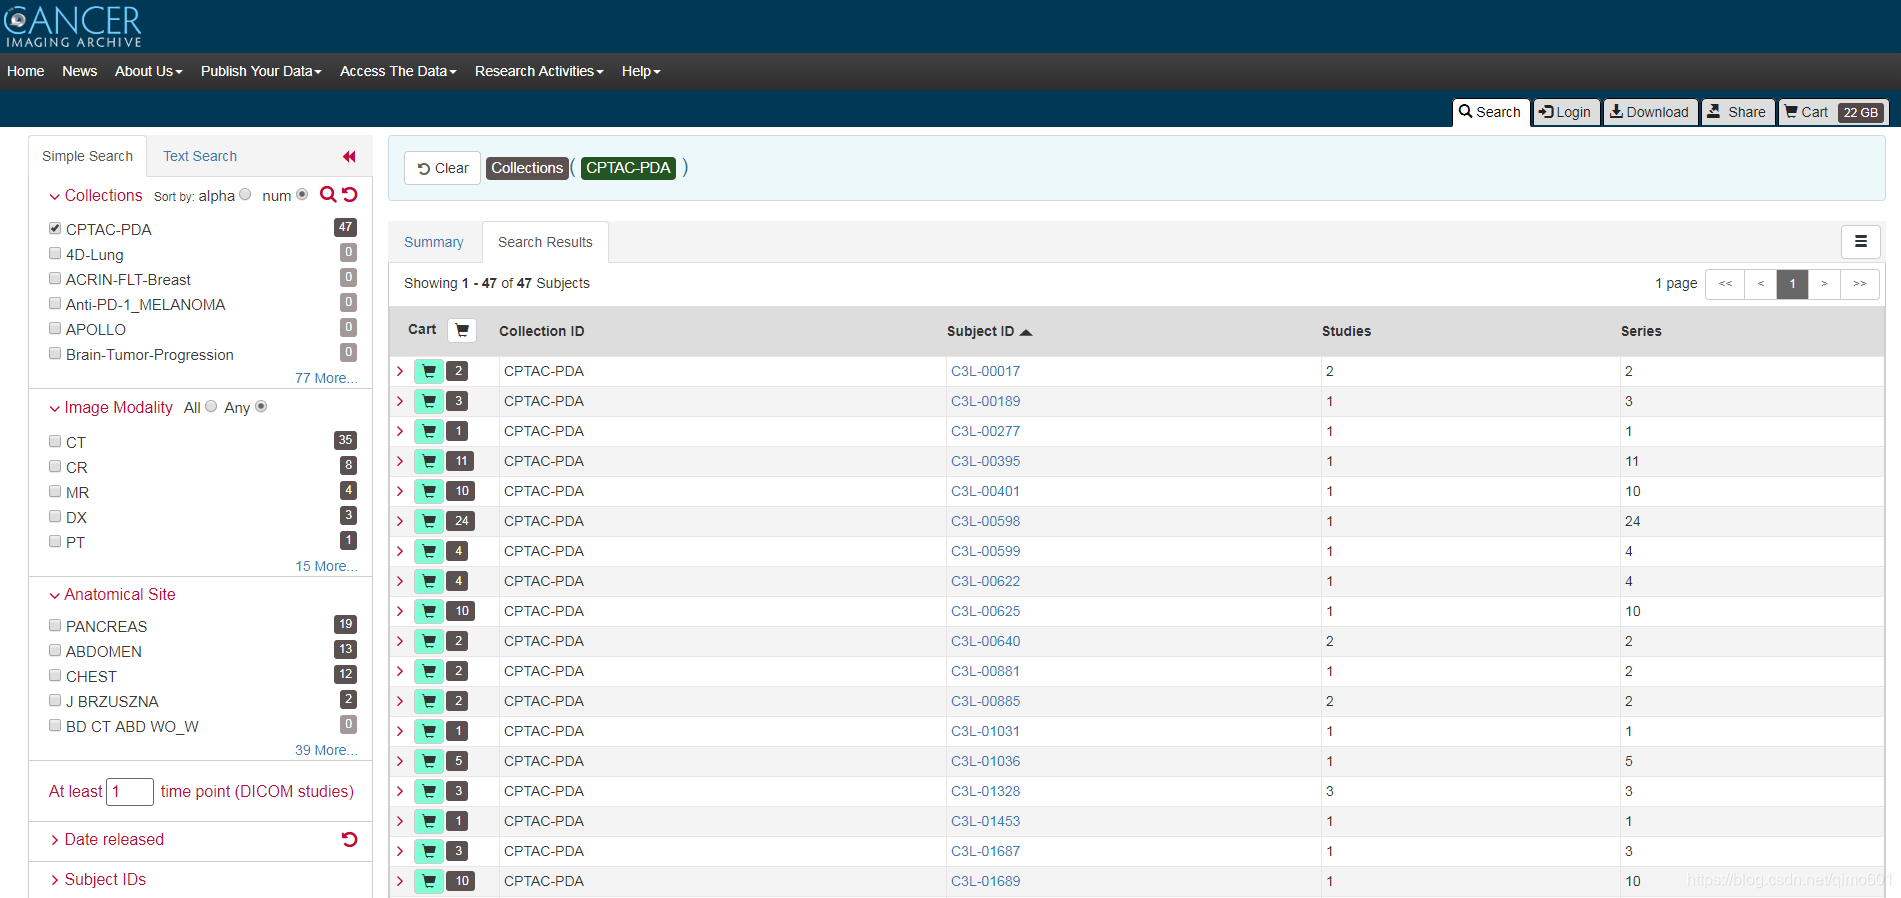Image resolution: width=1901 pixels, height=898 pixels.
Task: Add subject C3L-00189 to cart
Action: [429, 401]
